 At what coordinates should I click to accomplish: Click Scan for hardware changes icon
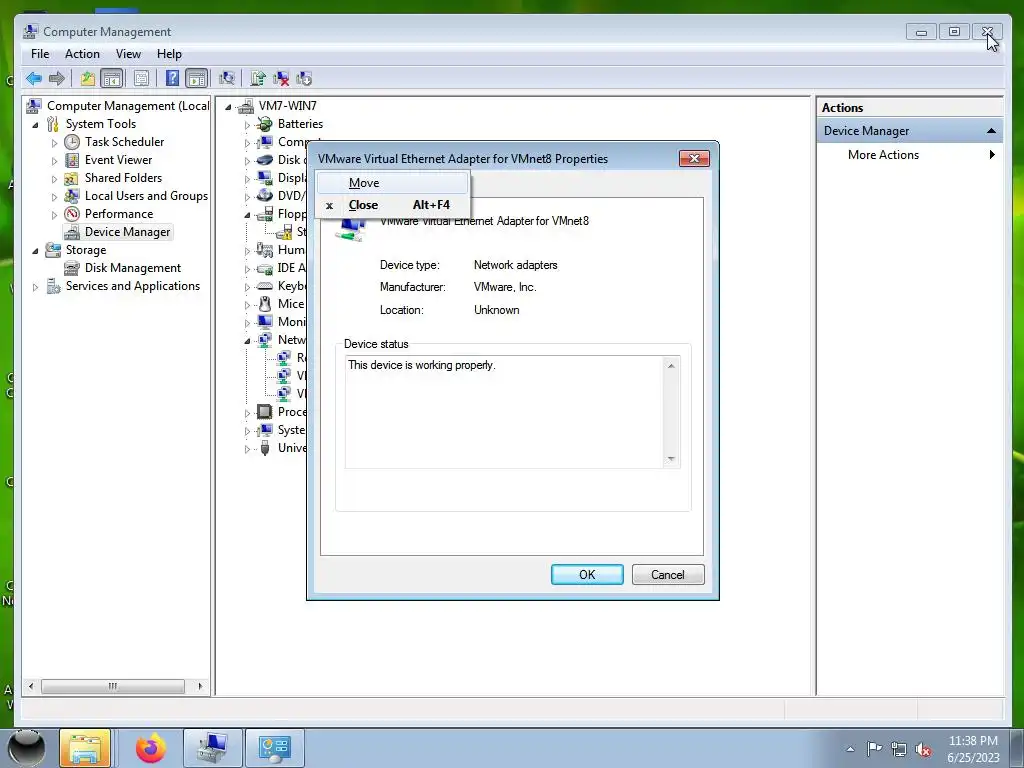227,79
